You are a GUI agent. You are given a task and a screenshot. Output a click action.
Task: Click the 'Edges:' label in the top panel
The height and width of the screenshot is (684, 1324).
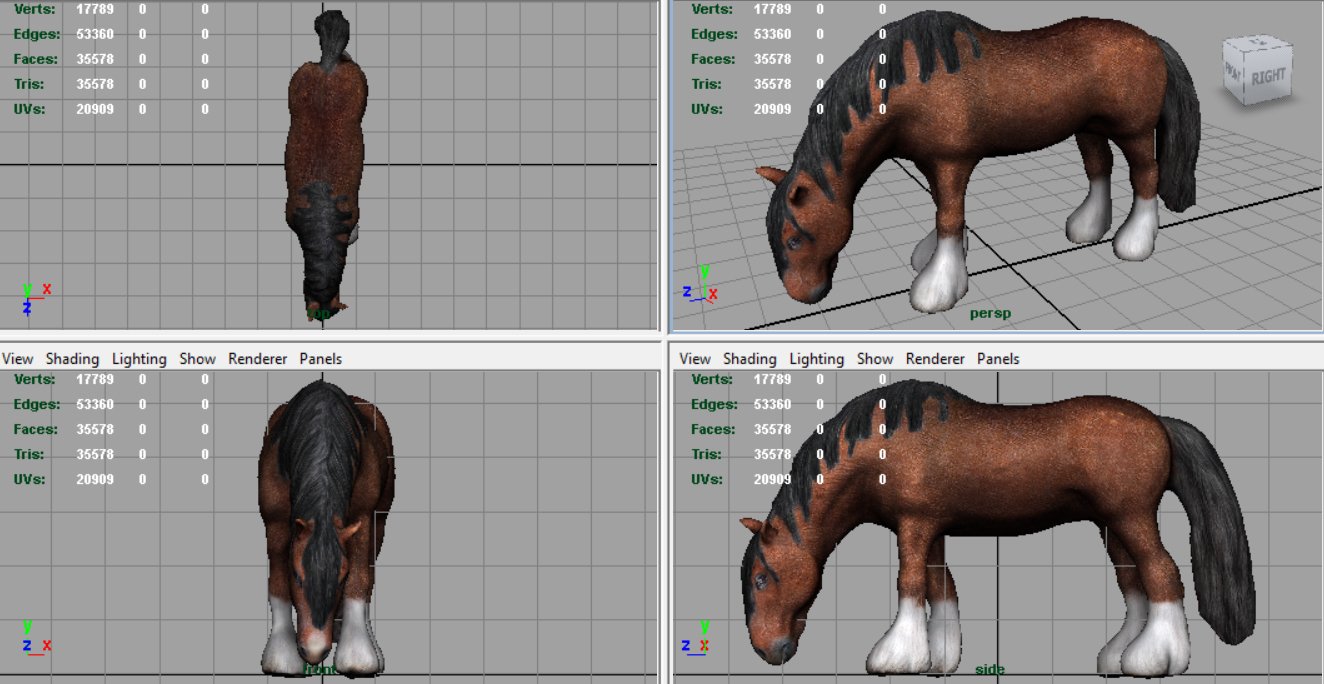(36, 34)
